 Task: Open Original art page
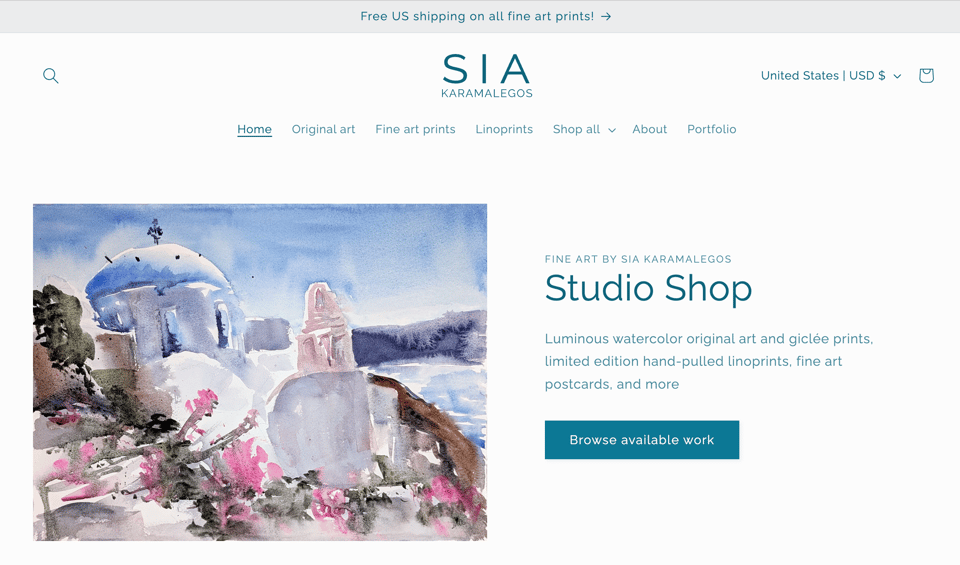pyautogui.click(x=323, y=129)
